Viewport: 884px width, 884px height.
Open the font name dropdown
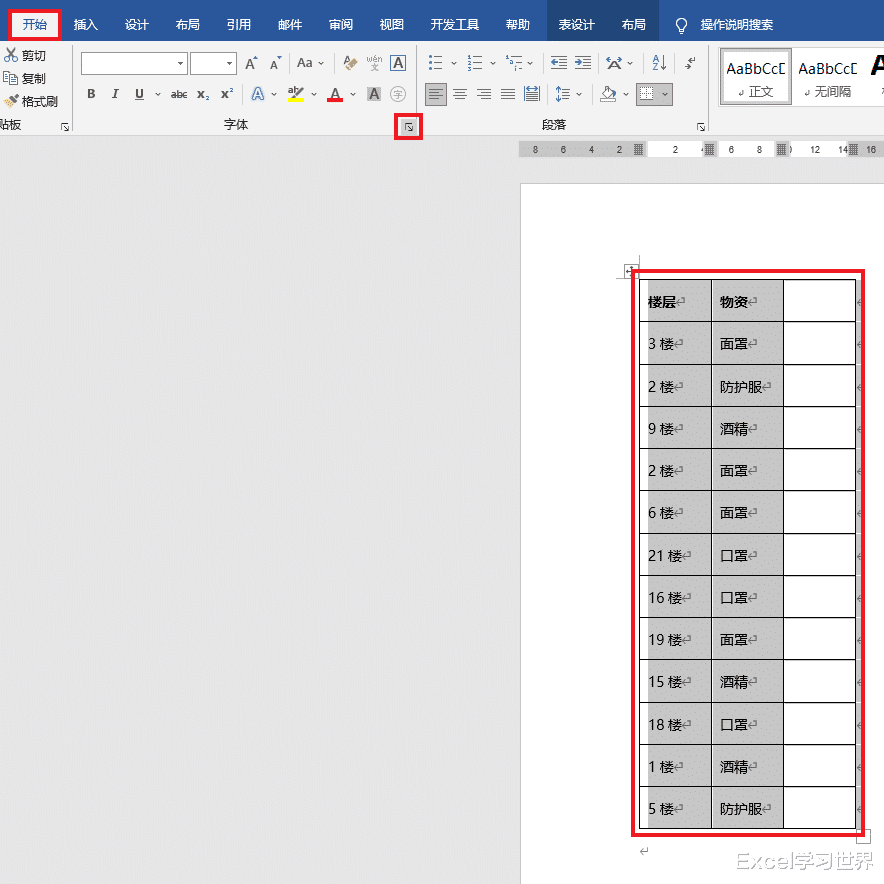[180, 64]
